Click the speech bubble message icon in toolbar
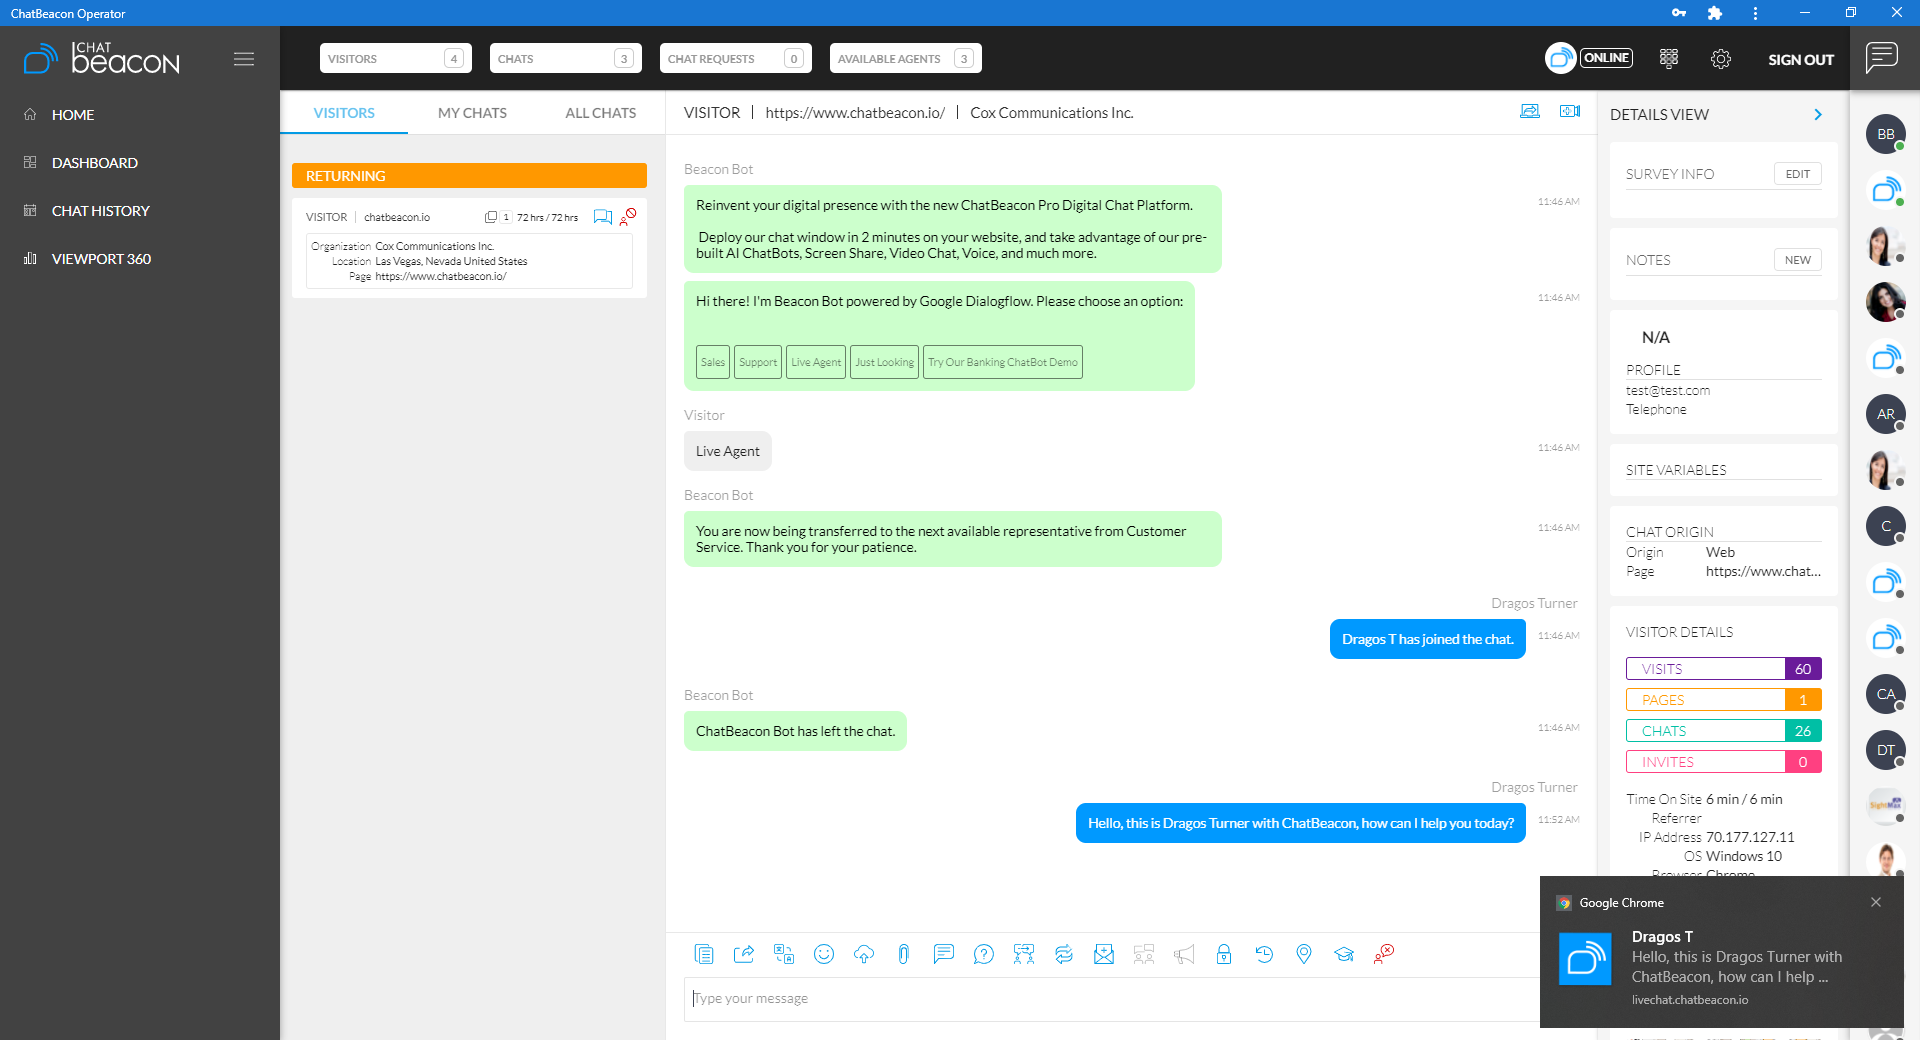Image resolution: width=1920 pixels, height=1040 pixels. pos(944,954)
